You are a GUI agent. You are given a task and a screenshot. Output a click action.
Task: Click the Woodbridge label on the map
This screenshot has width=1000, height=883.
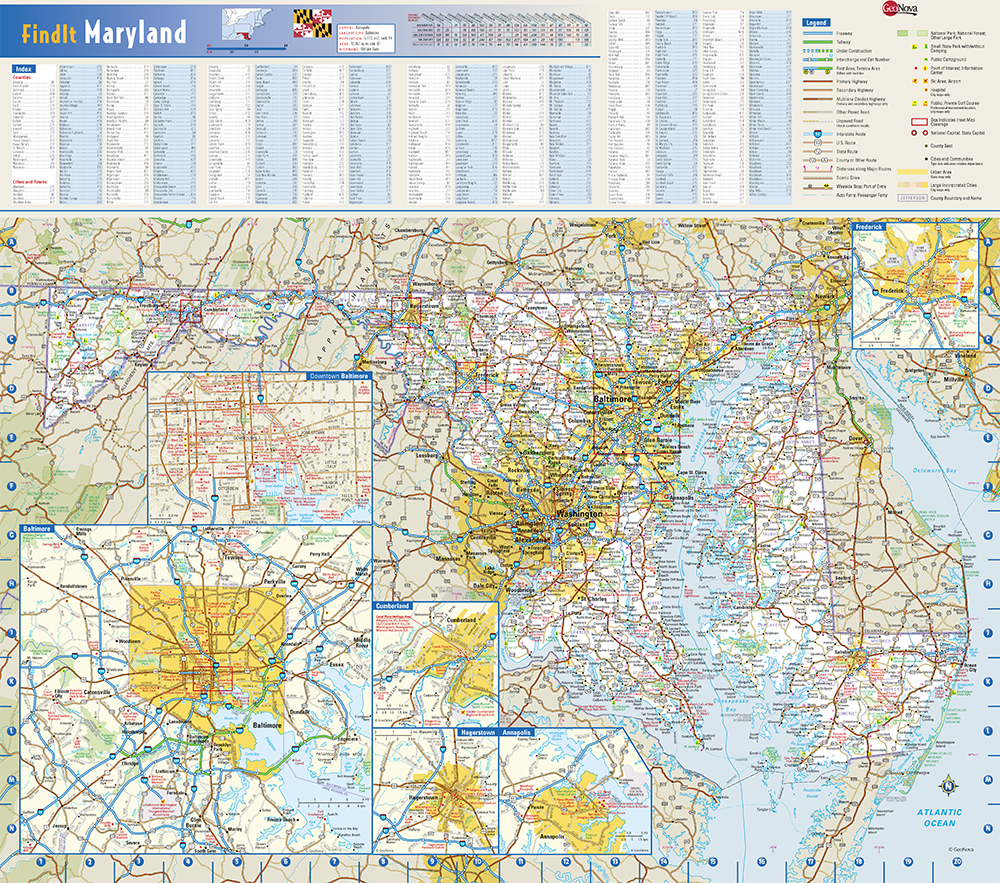(520, 590)
